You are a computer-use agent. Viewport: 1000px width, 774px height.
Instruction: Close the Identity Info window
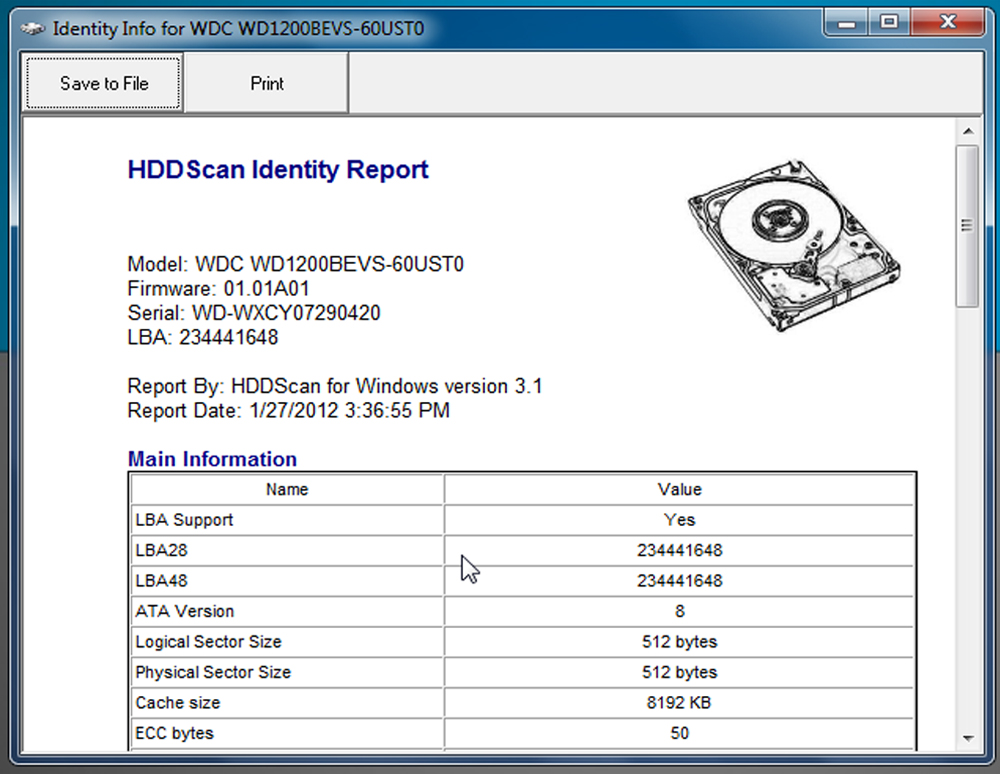coord(948,24)
